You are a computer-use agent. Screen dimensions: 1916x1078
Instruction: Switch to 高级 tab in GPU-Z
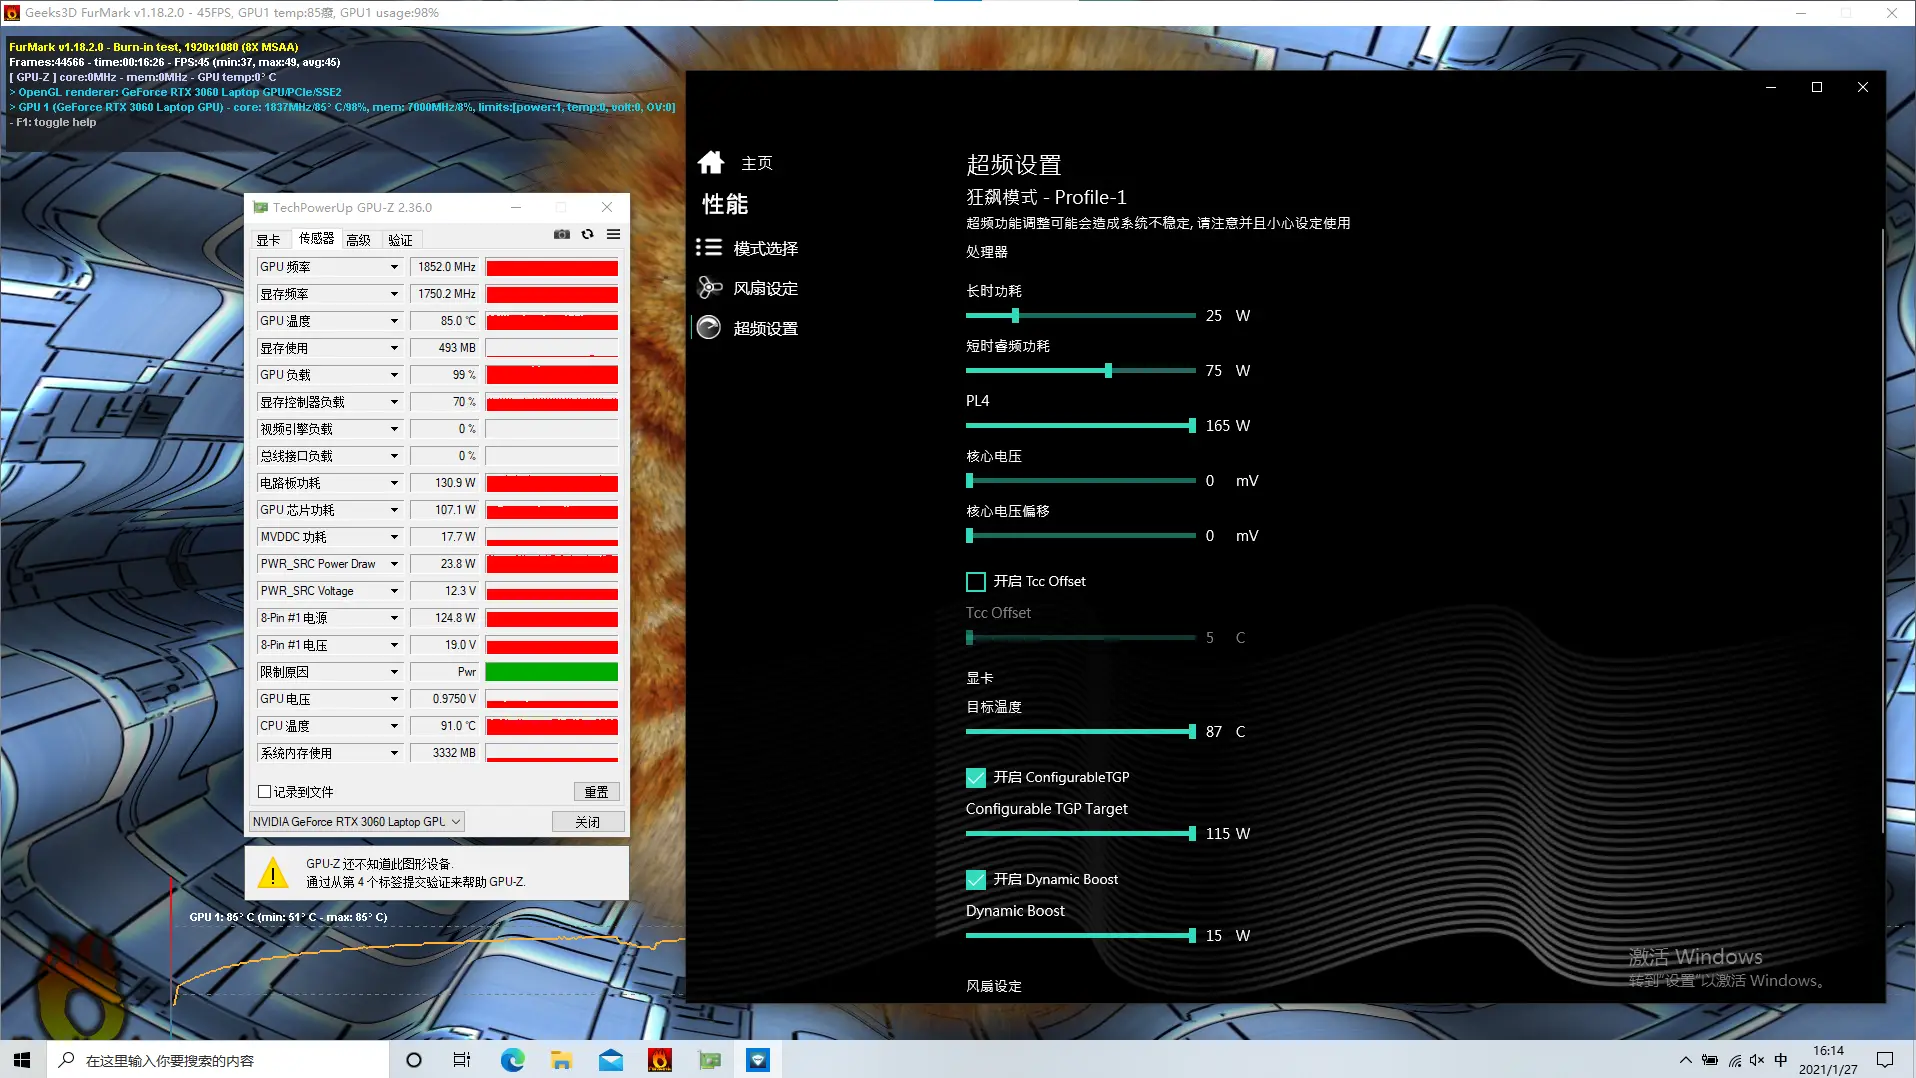pyautogui.click(x=359, y=240)
